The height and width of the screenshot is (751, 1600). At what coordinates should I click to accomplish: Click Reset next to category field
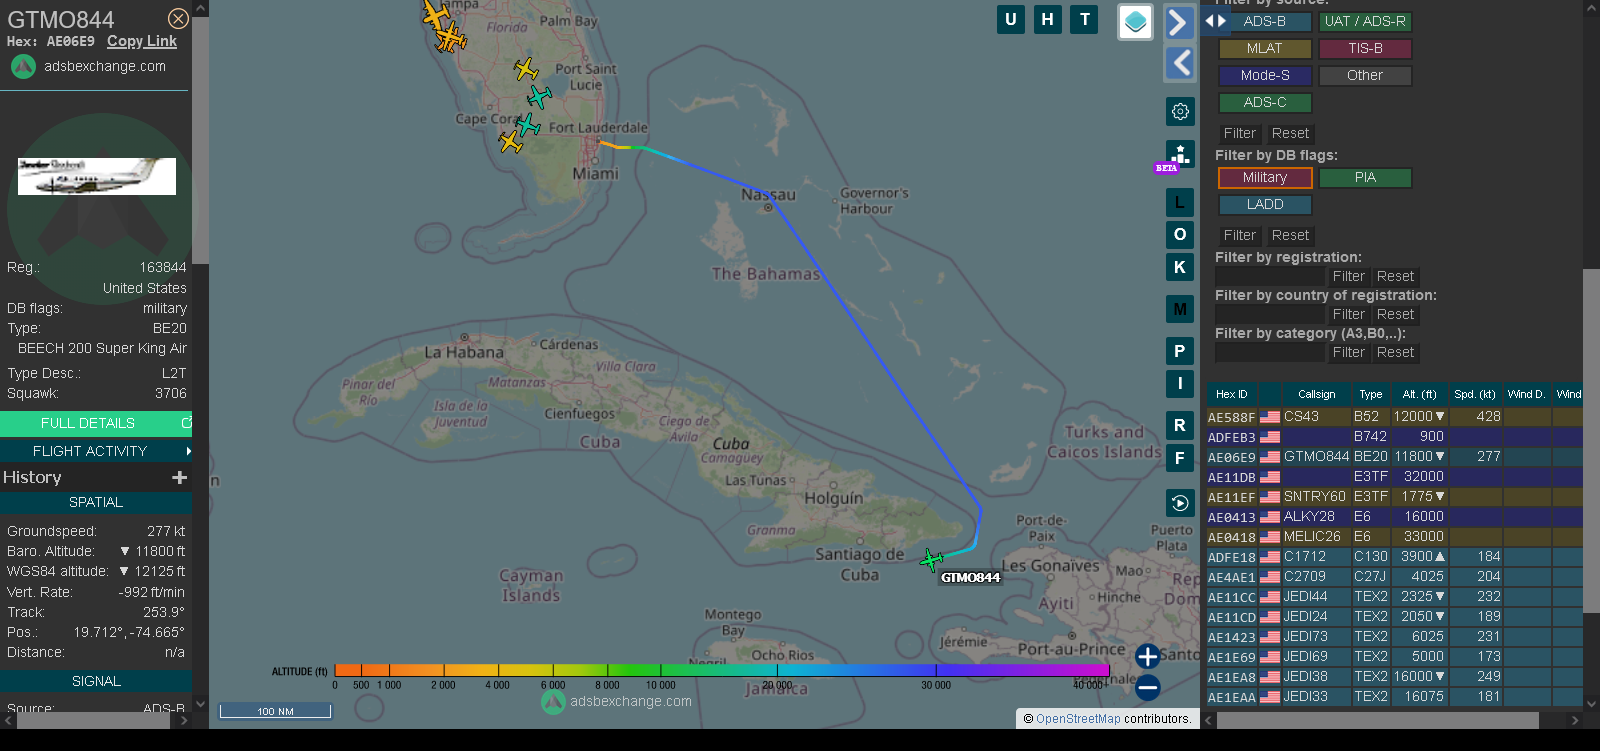coord(1395,352)
